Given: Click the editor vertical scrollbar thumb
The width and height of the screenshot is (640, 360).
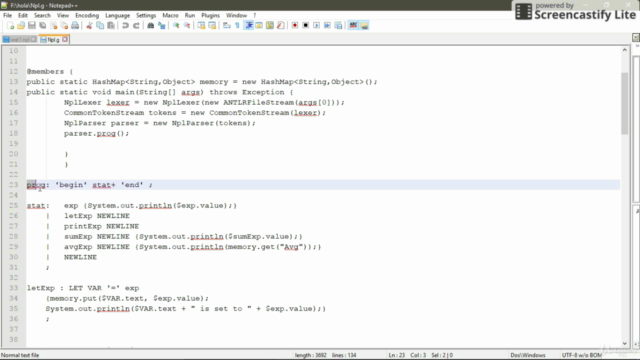Looking at the screenshot, I should pos(624,103).
